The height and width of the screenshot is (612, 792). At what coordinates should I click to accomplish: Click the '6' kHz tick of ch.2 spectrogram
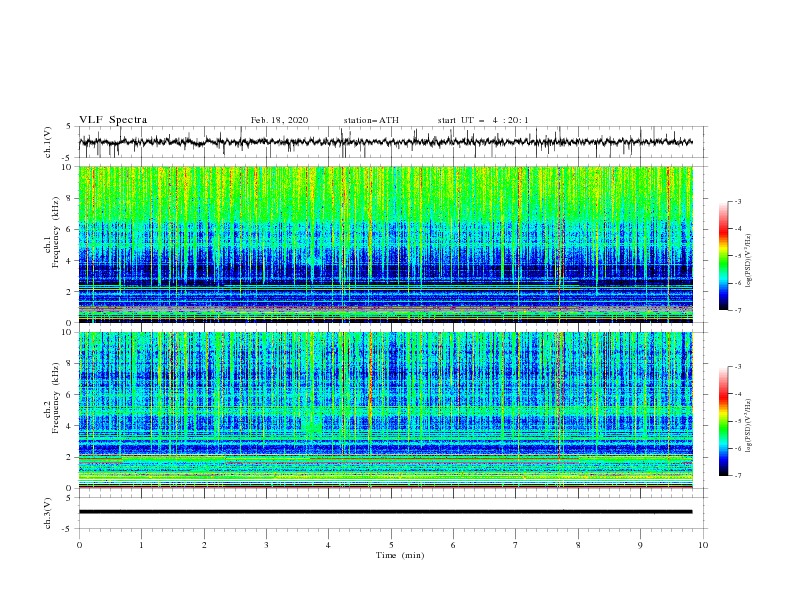[x=71, y=395]
